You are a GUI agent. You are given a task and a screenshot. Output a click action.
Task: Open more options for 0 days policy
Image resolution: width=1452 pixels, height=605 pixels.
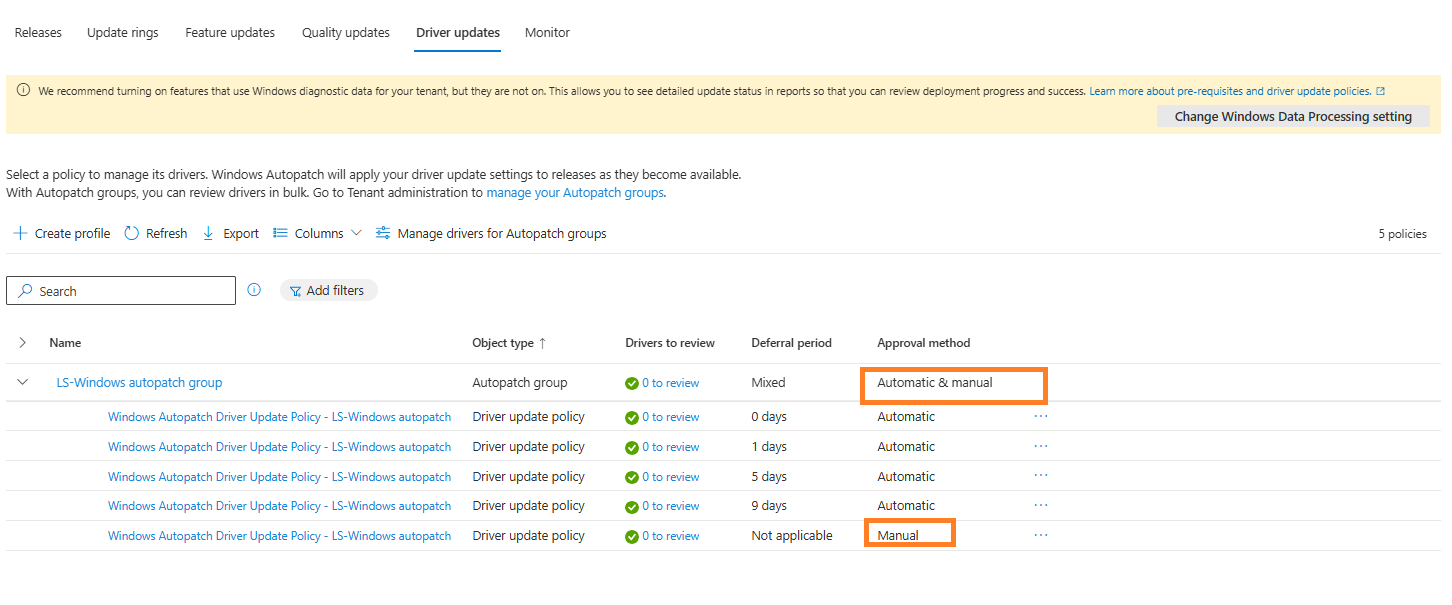pyautogui.click(x=1041, y=416)
